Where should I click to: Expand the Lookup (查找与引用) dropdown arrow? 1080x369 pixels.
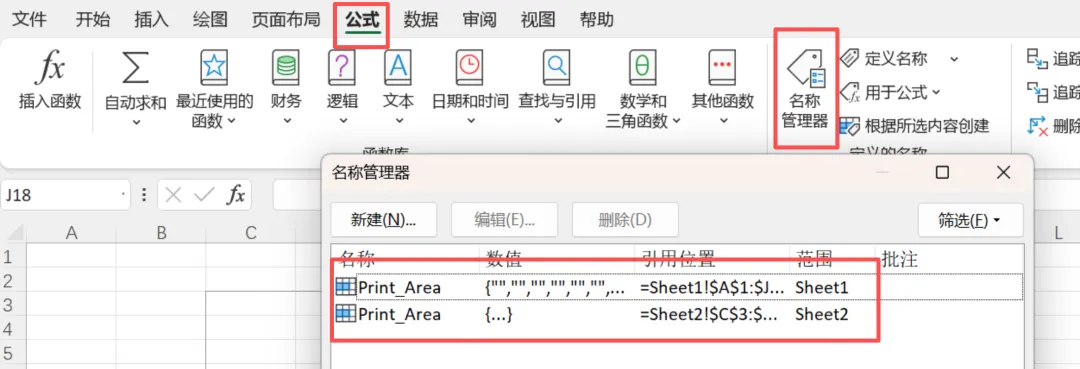click(x=557, y=121)
